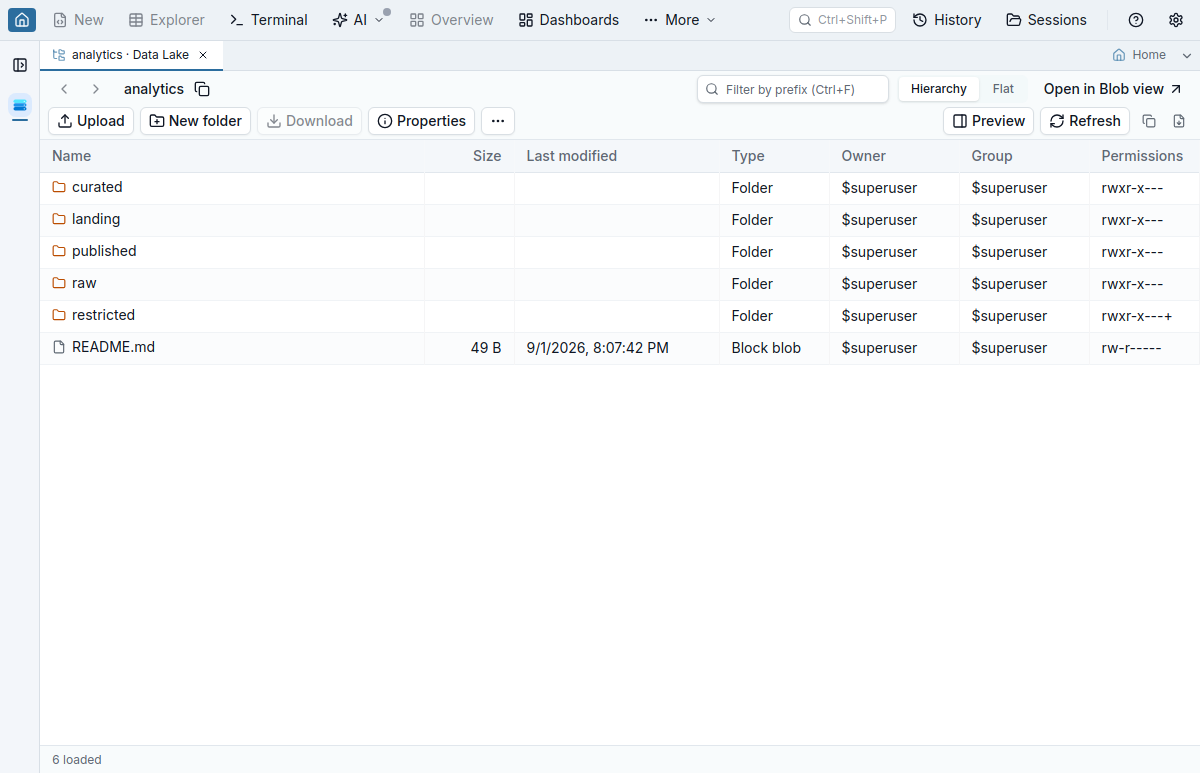Click the restricted folder icon
The height and width of the screenshot is (773, 1200).
coord(59,315)
